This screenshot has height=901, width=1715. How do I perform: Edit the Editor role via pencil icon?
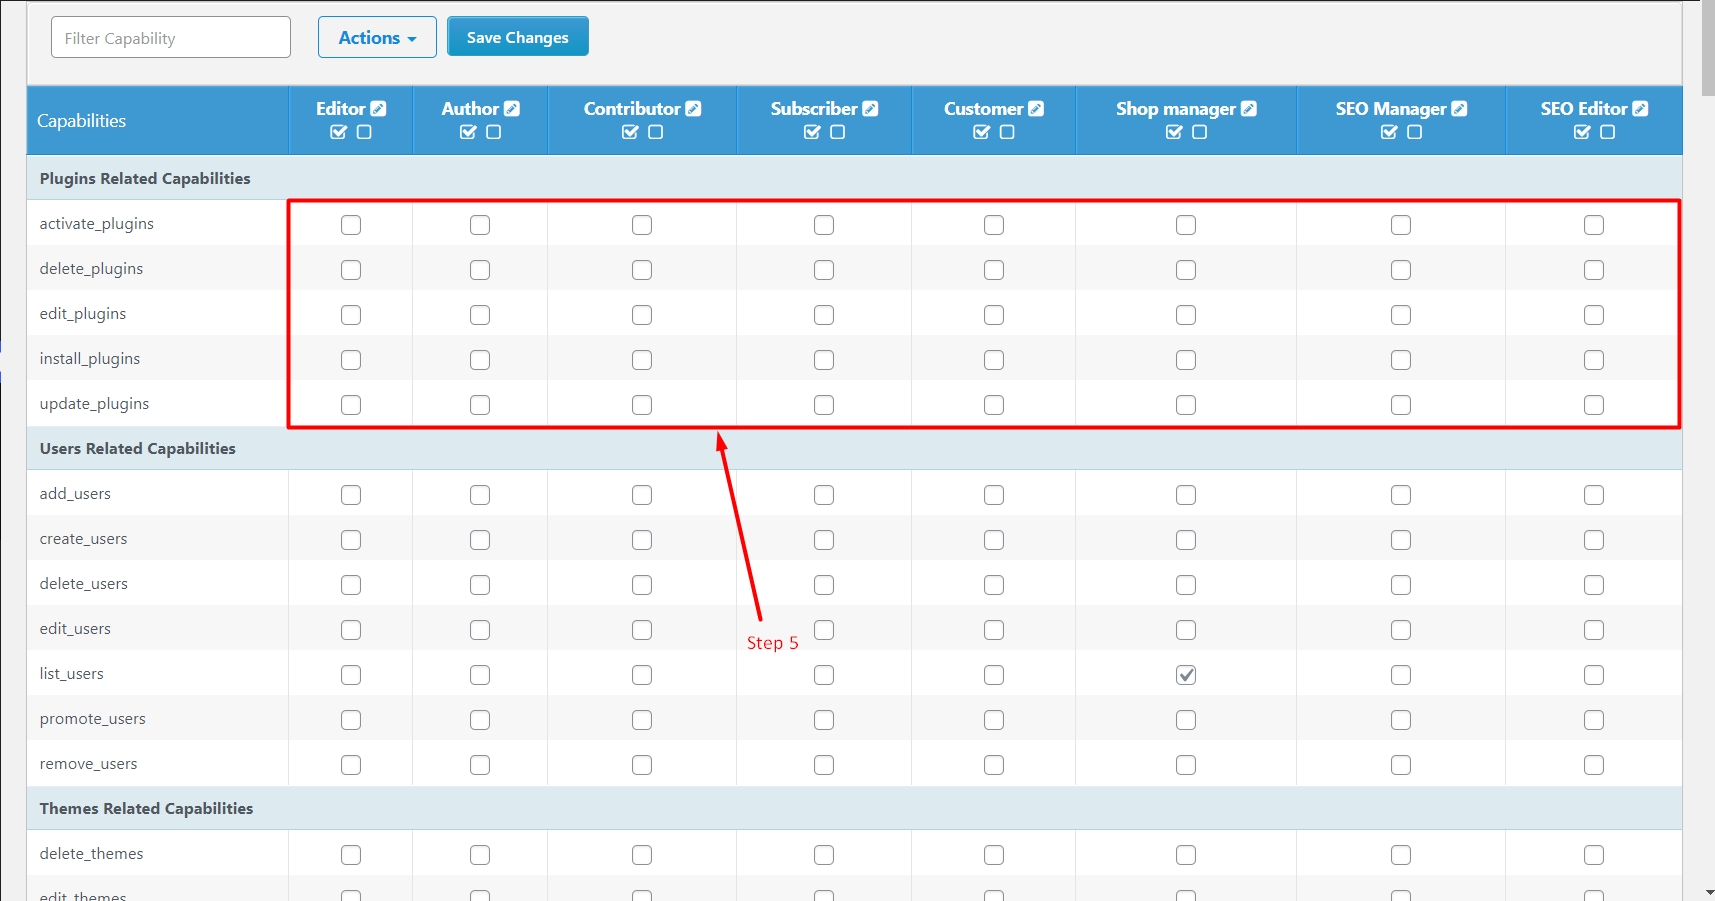tap(378, 109)
